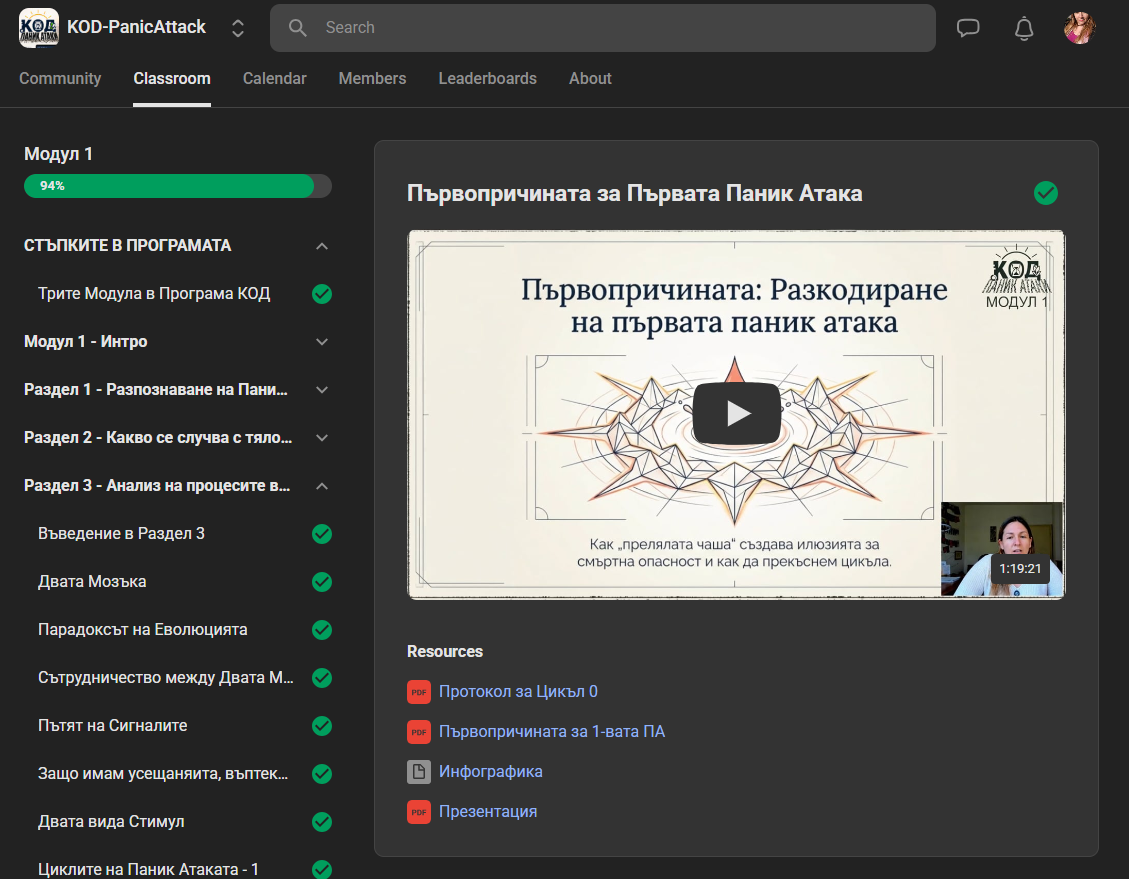This screenshot has height=879, width=1129.
Task: Open the Първопричината за 1-вата ПА link
Action: [x=552, y=732]
